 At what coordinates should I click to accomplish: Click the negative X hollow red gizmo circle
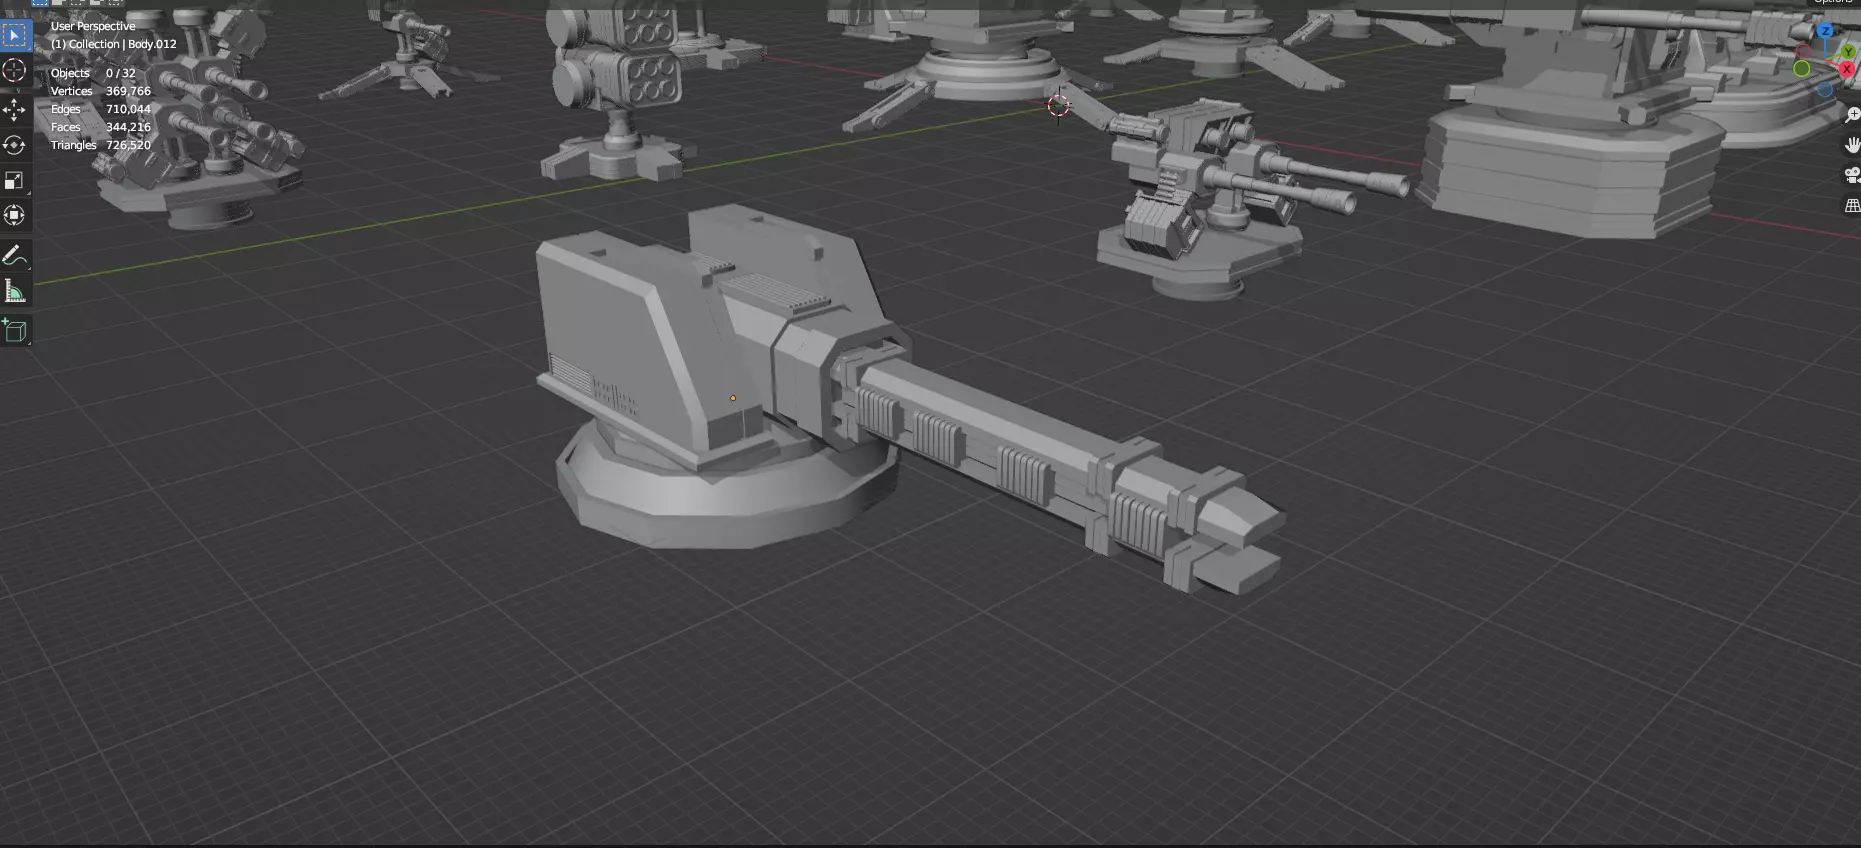pos(1804,52)
